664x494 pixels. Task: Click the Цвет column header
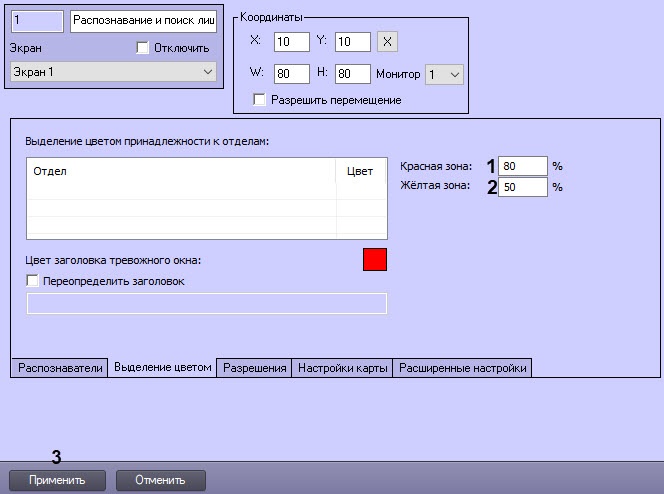[x=360, y=171]
